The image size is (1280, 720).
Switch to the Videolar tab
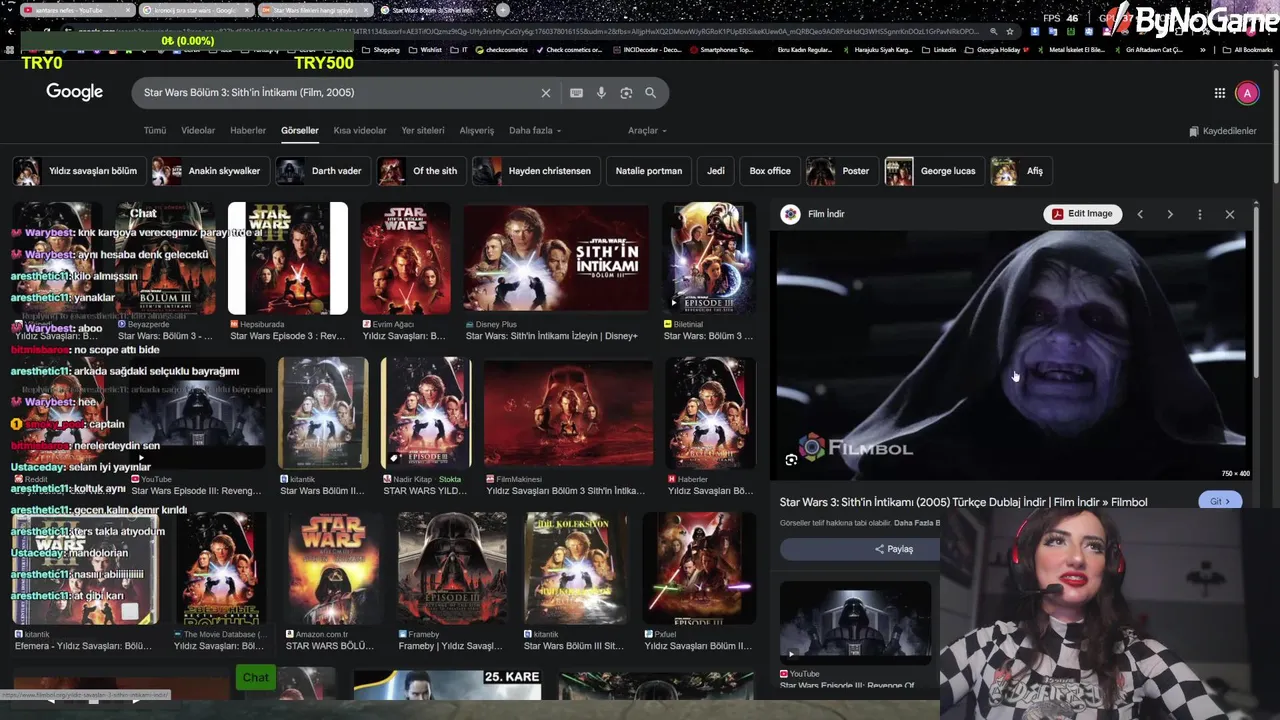coord(198,131)
